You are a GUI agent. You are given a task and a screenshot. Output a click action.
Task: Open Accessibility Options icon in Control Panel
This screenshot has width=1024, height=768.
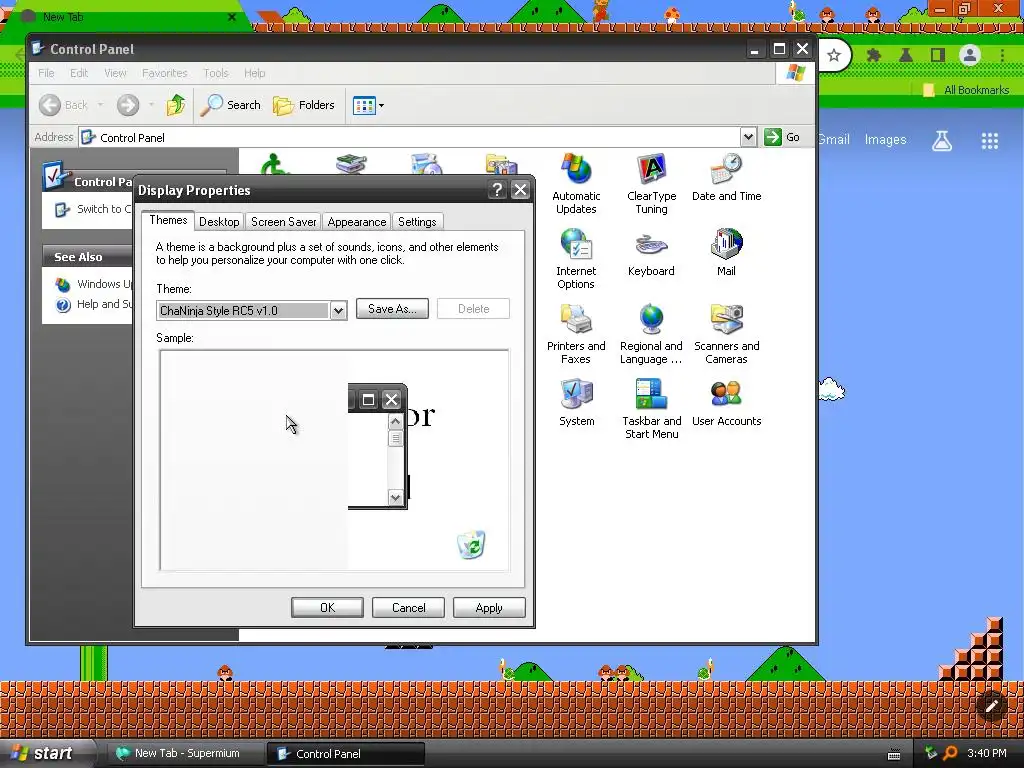point(276,163)
